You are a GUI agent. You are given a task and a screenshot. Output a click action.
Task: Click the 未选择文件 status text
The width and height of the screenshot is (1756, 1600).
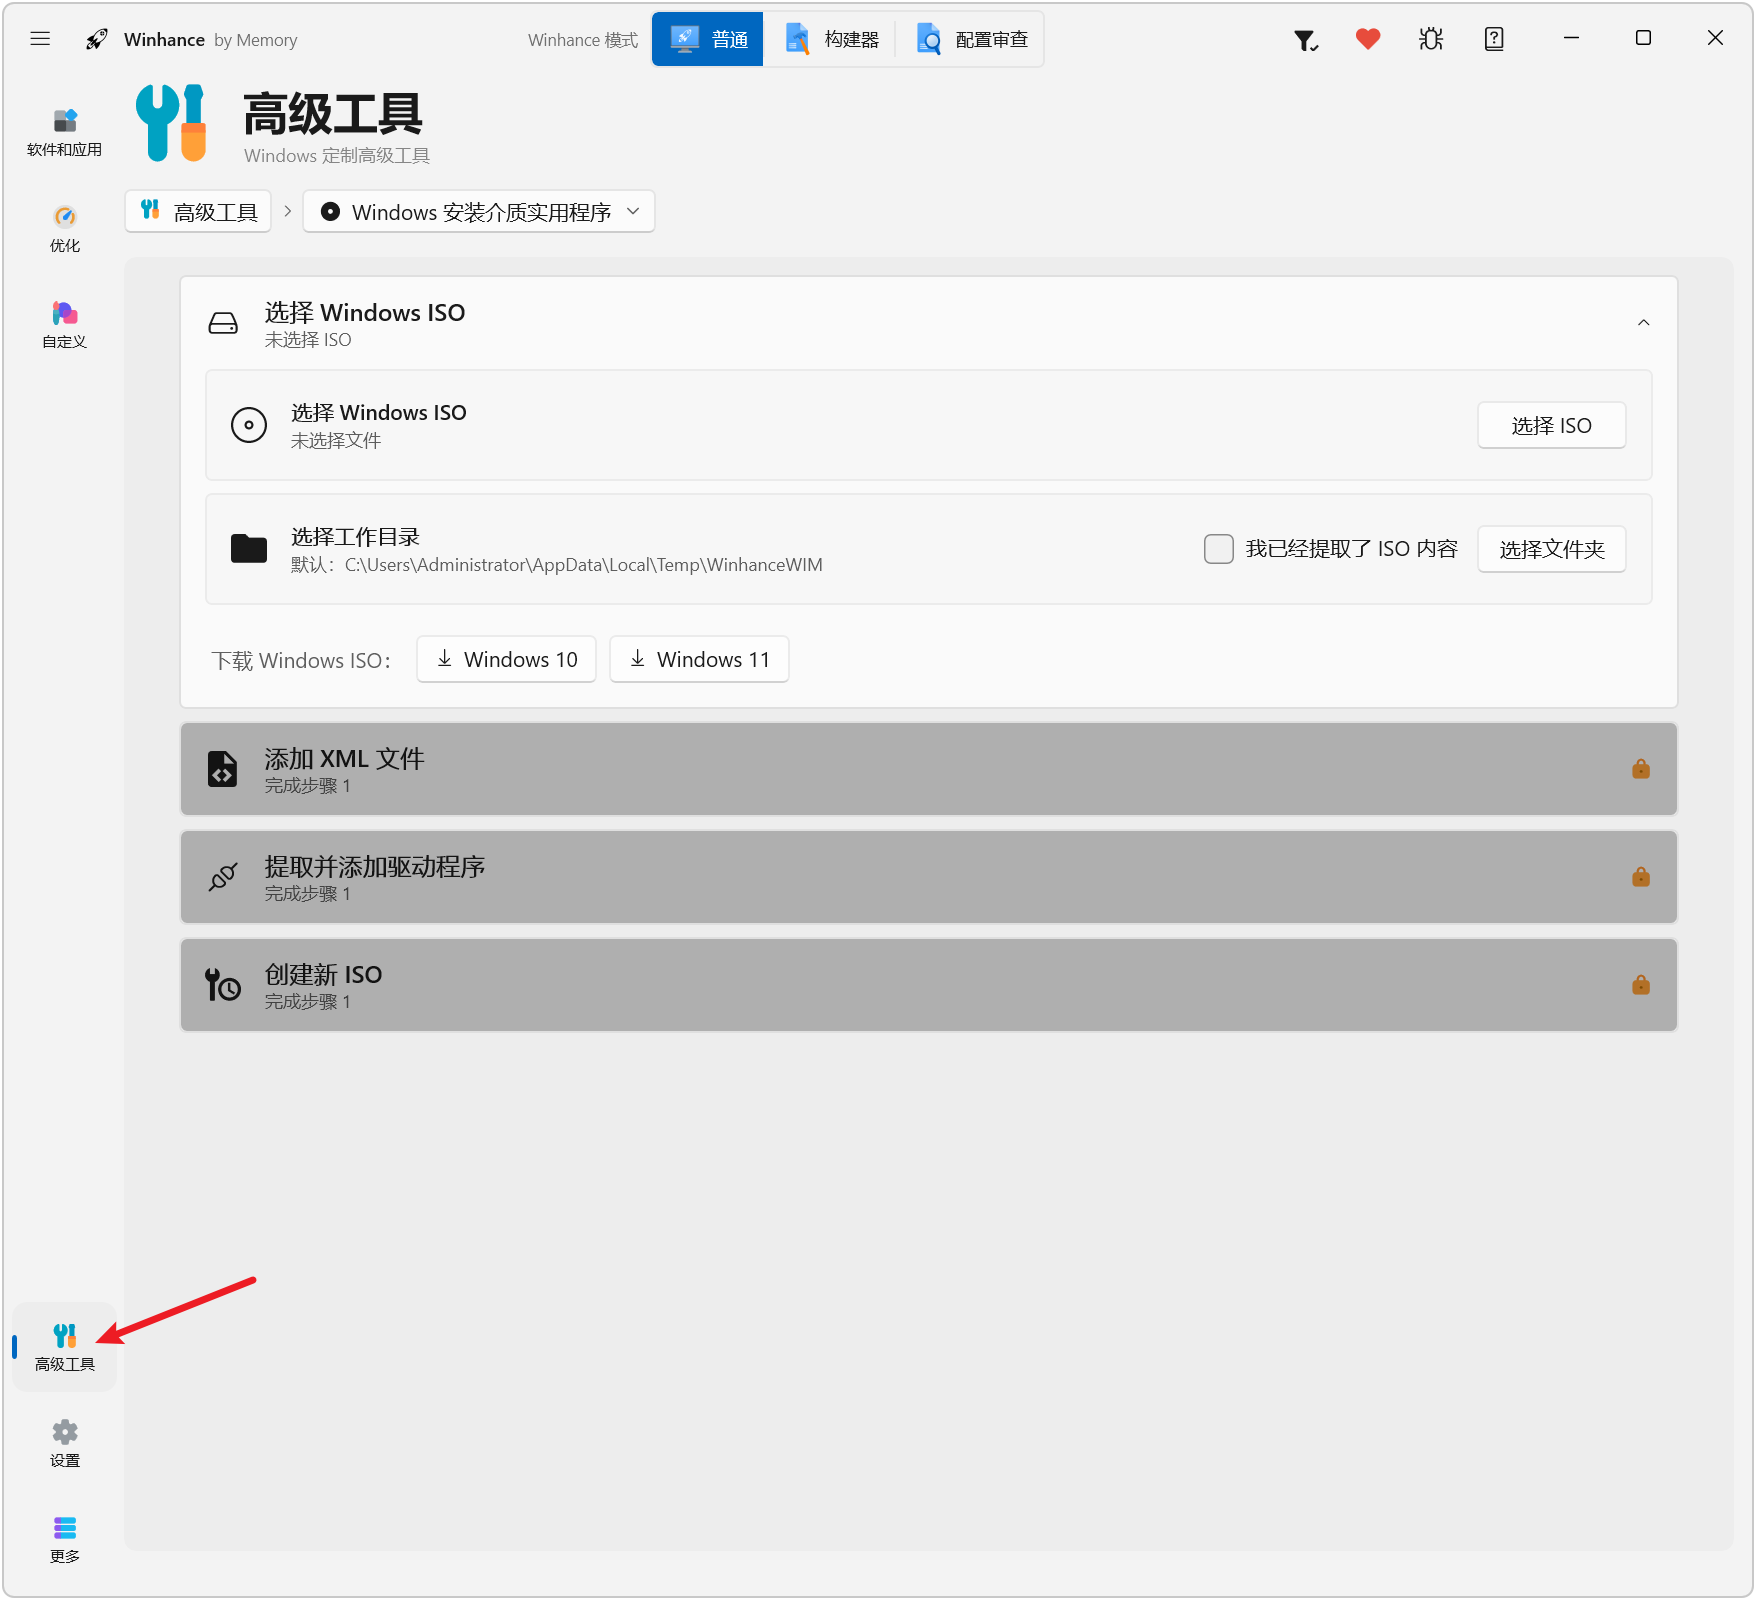(336, 441)
